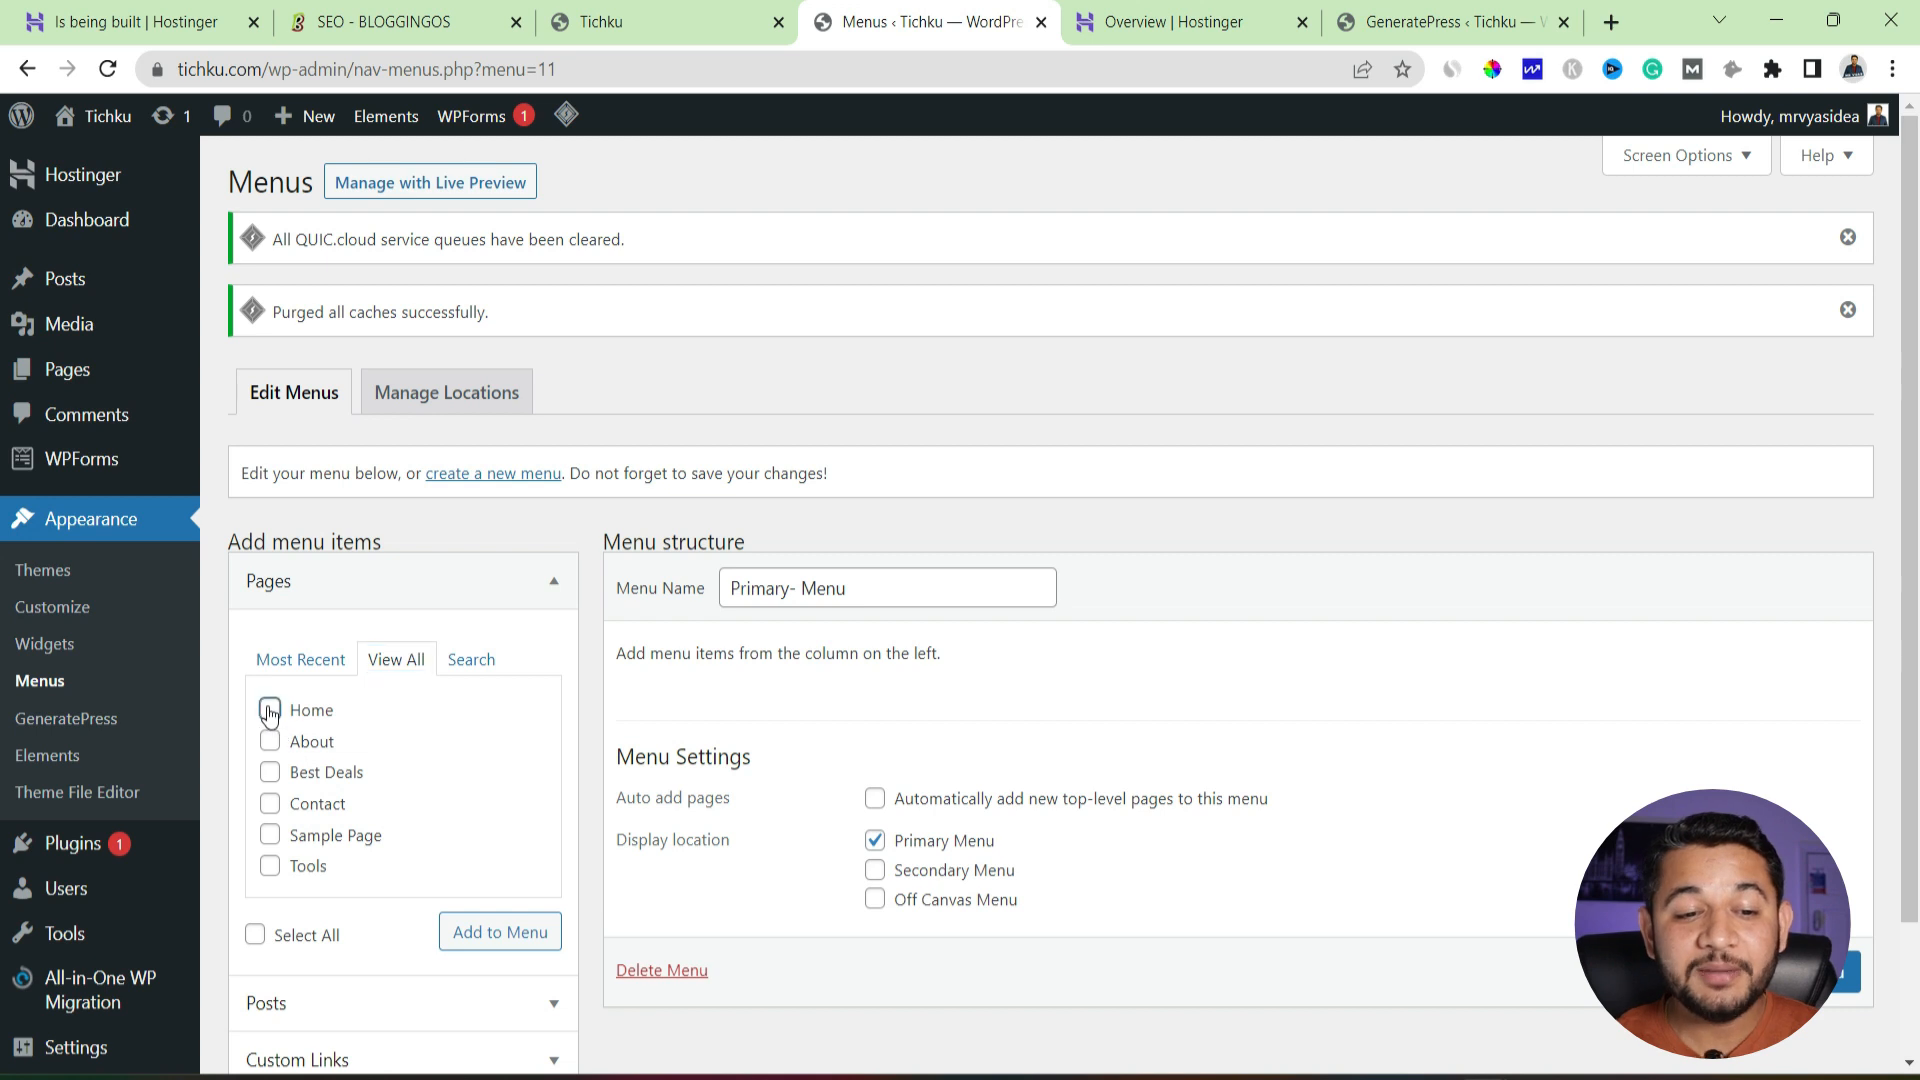Toggle the Auto add pages checkbox
The width and height of the screenshot is (1920, 1080).
coord(874,798)
